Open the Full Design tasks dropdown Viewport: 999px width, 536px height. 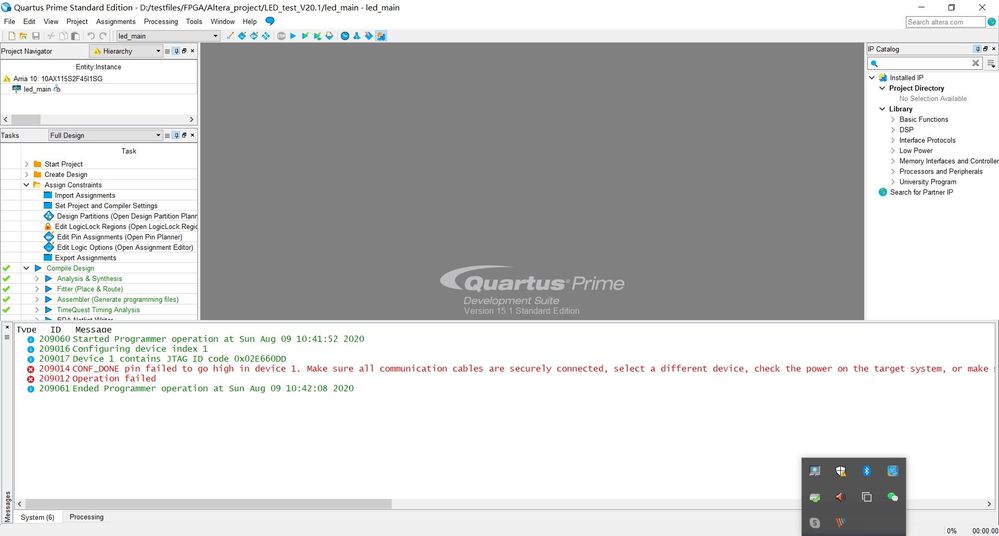[158, 135]
